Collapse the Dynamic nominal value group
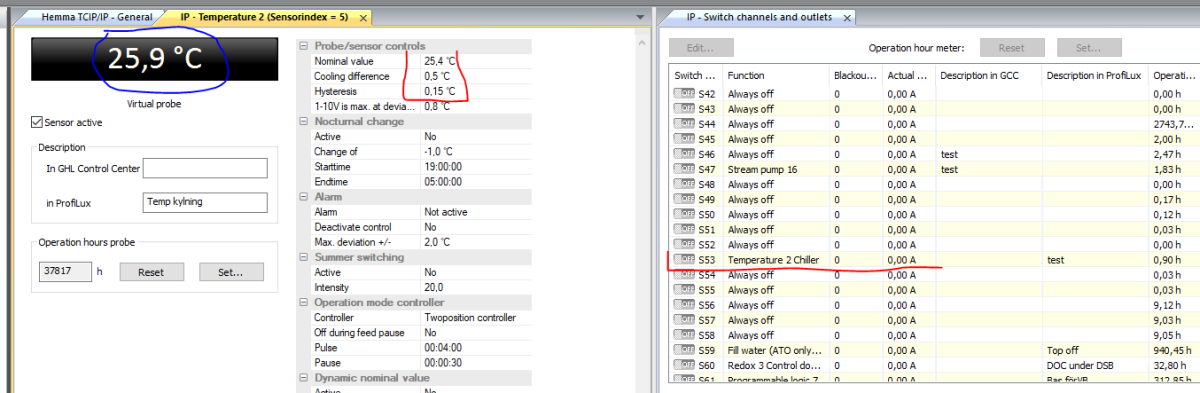Screen dimensions: 1200x393 click(x=305, y=378)
